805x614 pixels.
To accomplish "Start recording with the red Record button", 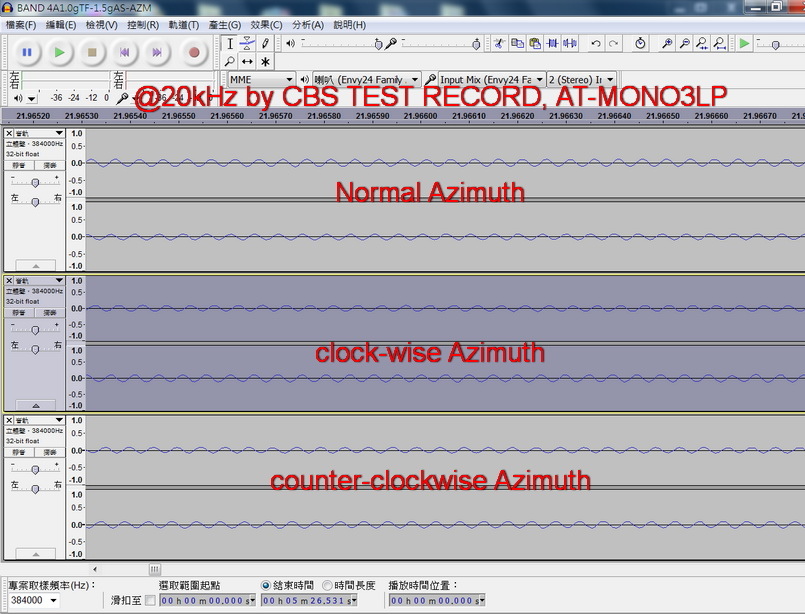I will click(x=194, y=52).
